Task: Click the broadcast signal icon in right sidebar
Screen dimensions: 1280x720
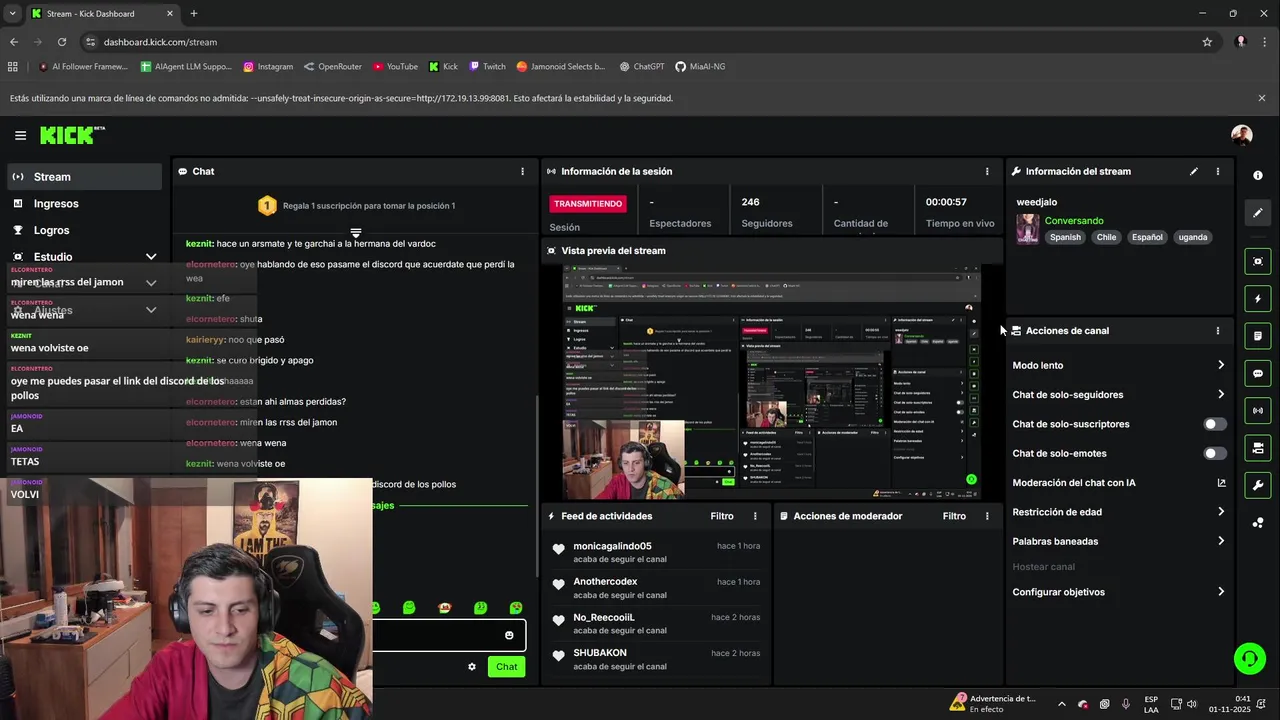Action: tap(1258, 410)
